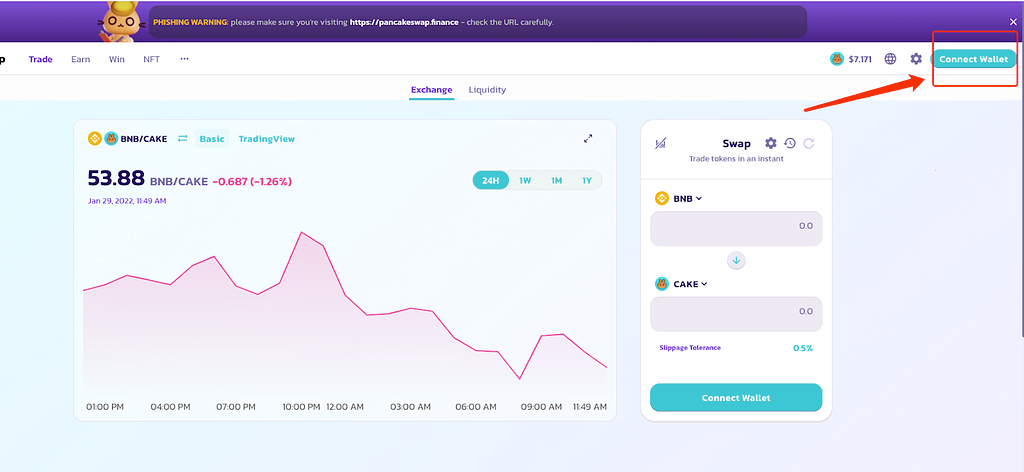Click the BNB coin icon in chart header
This screenshot has width=1024, height=472.
tap(95, 138)
